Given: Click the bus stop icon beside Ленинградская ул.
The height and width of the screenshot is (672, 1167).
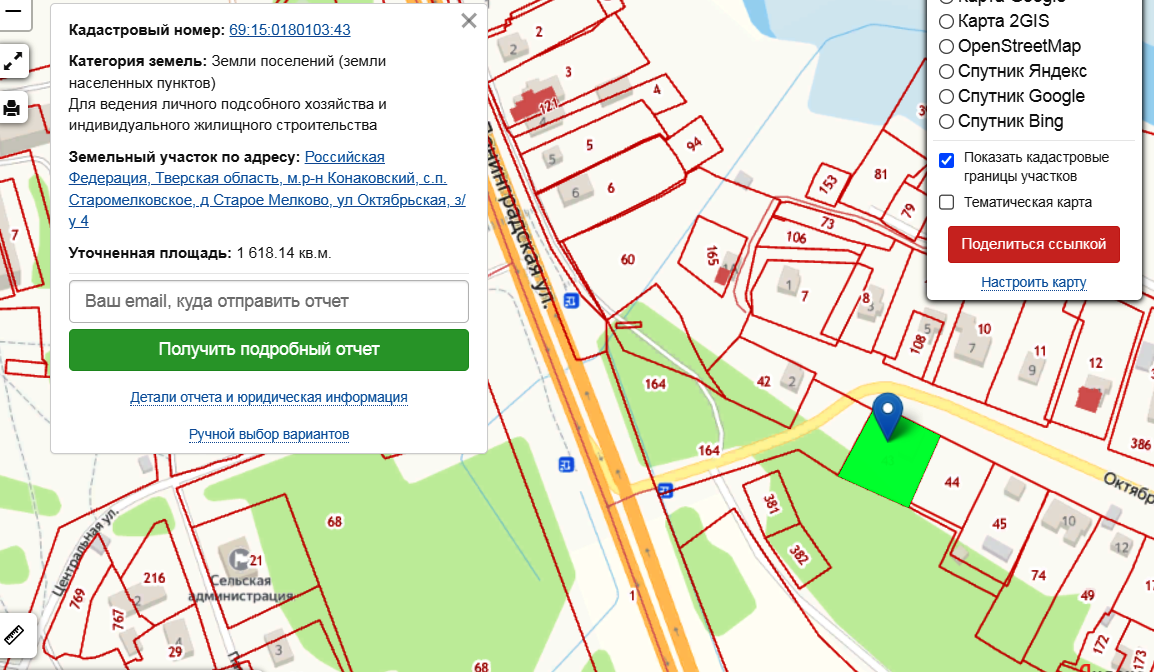Looking at the screenshot, I should tap(571, 301).
